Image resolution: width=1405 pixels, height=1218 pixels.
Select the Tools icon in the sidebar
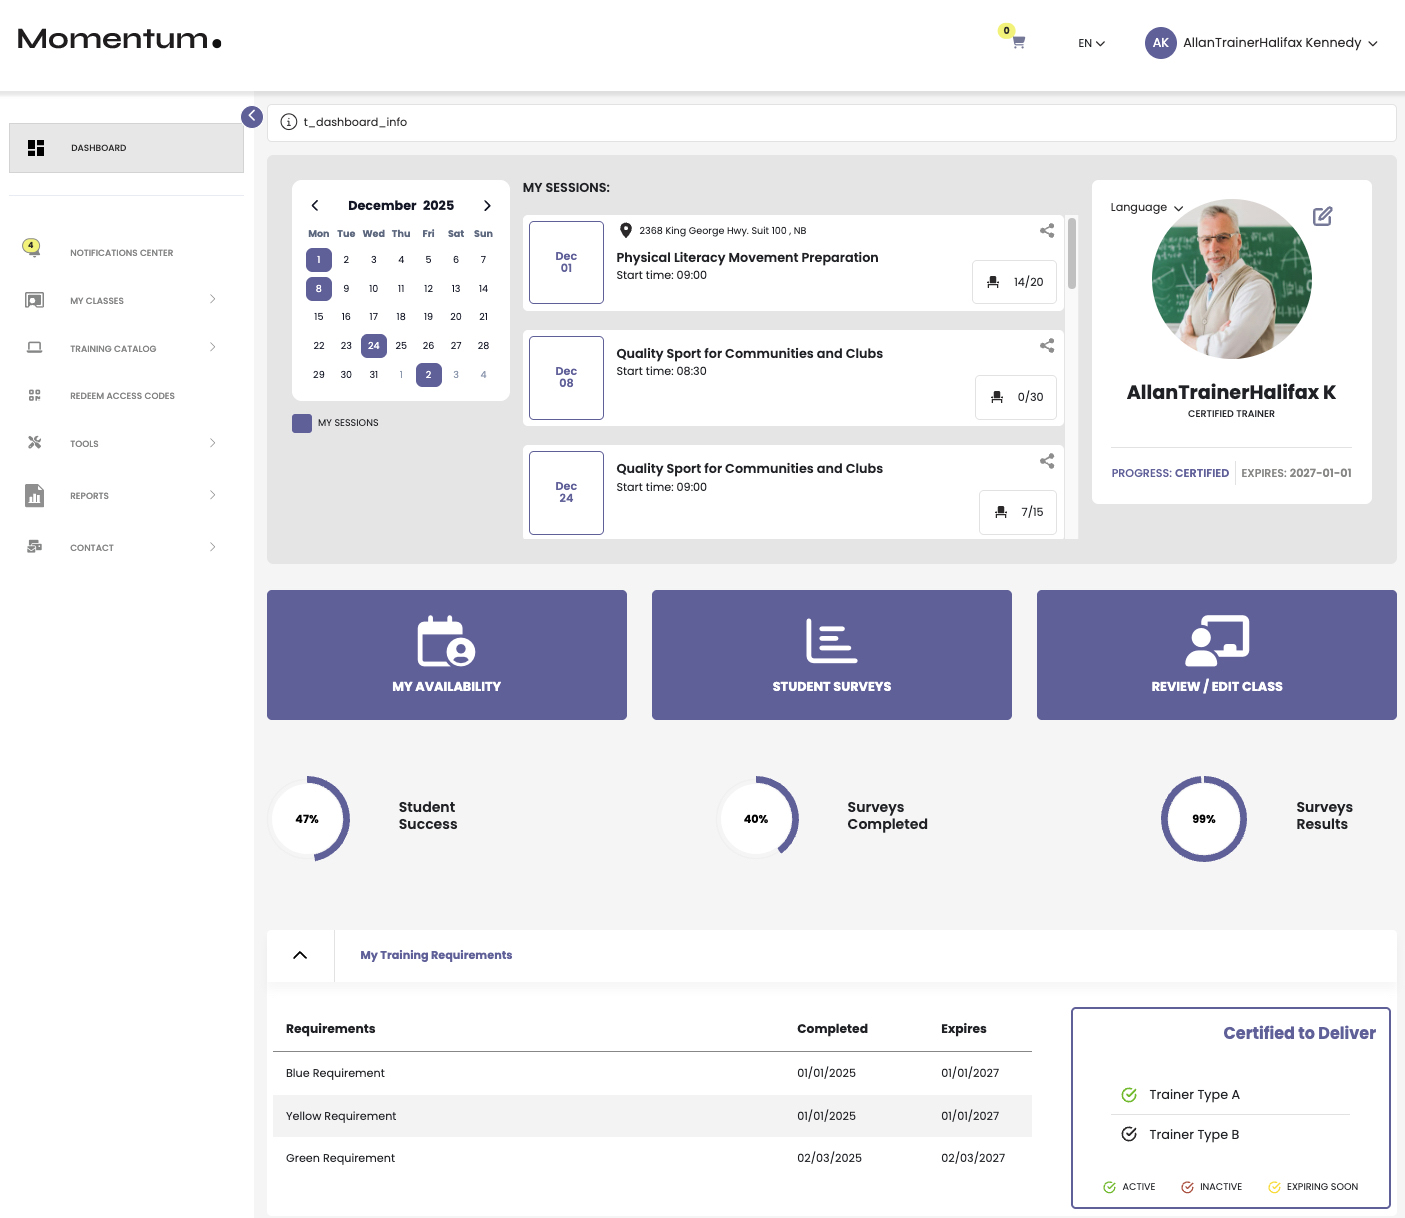34,443
